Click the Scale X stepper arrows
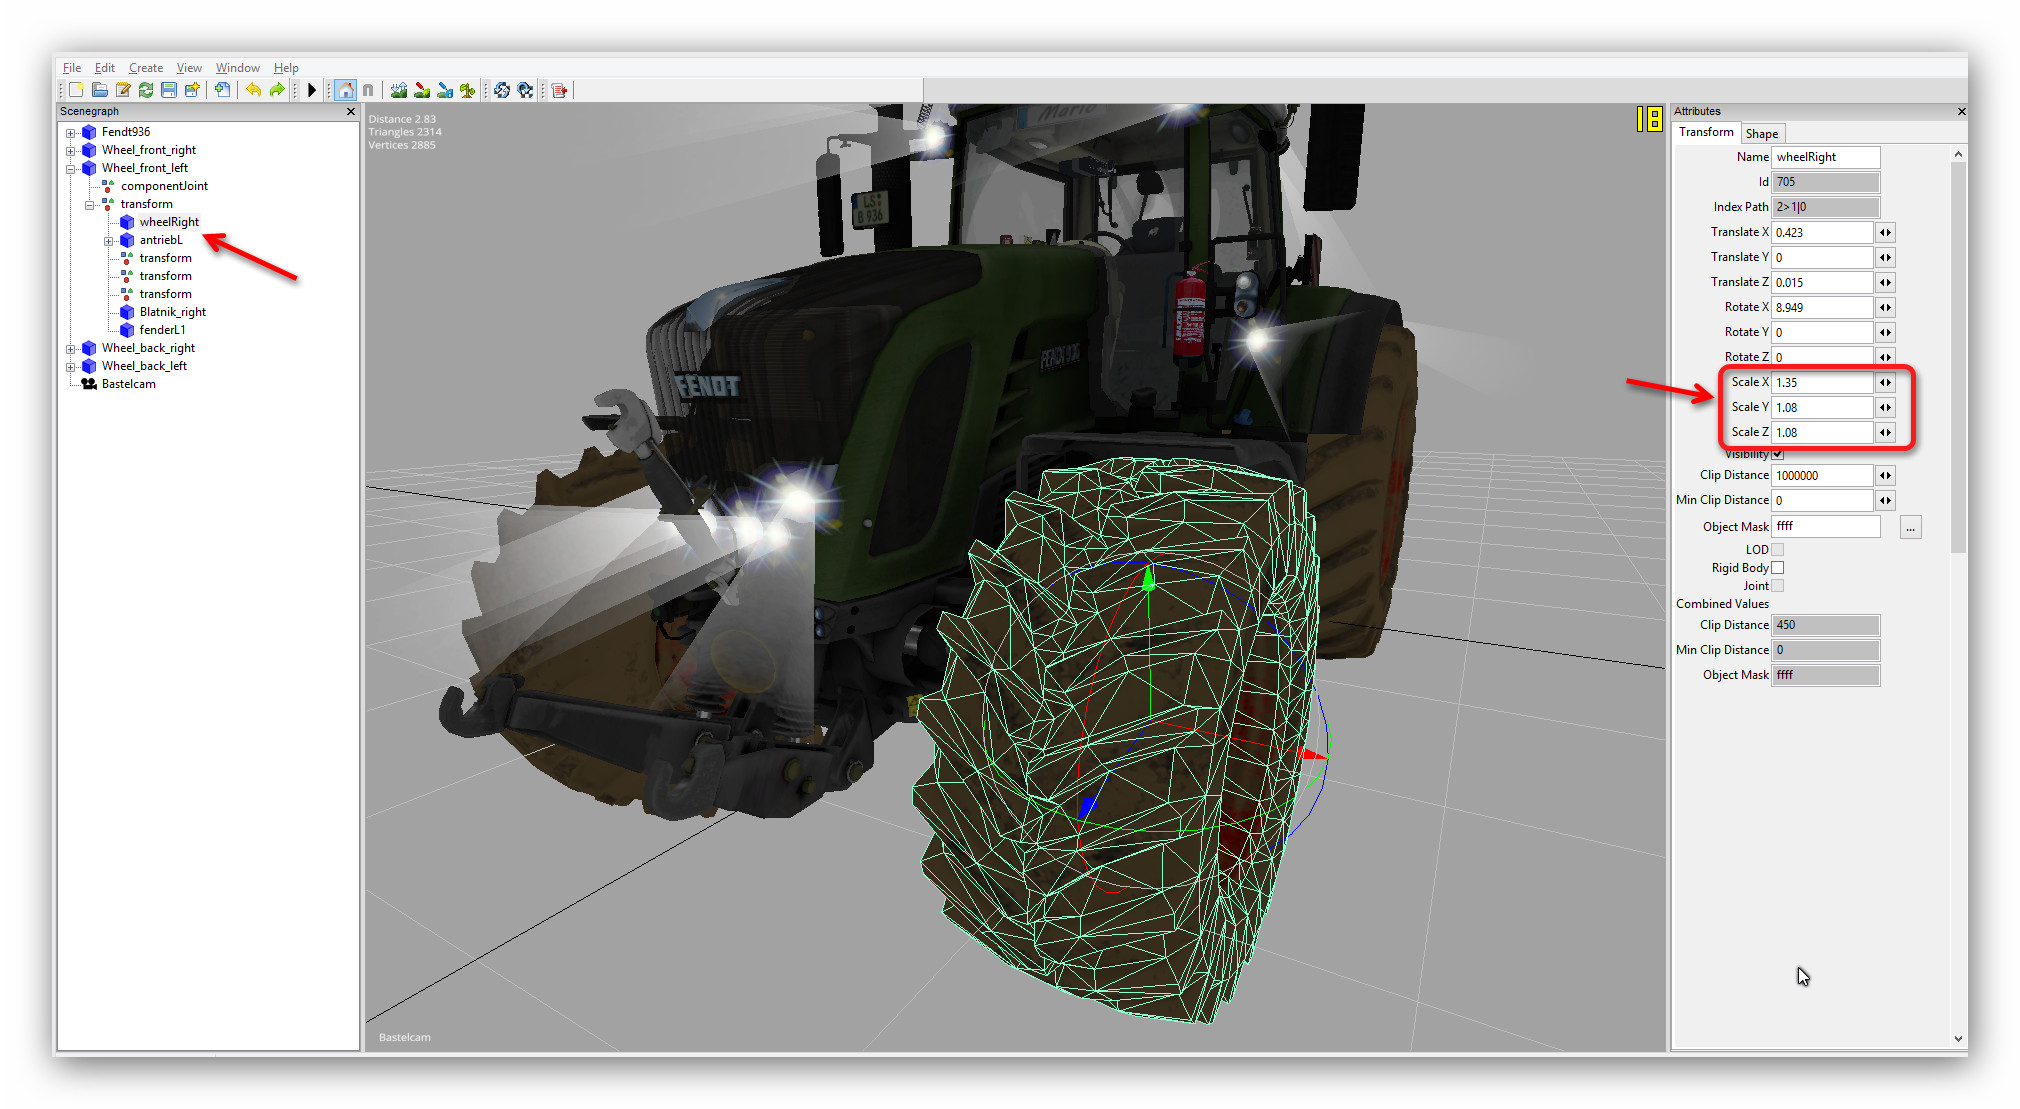Screen dimensions: 2020x1109 pos(1885,382)
